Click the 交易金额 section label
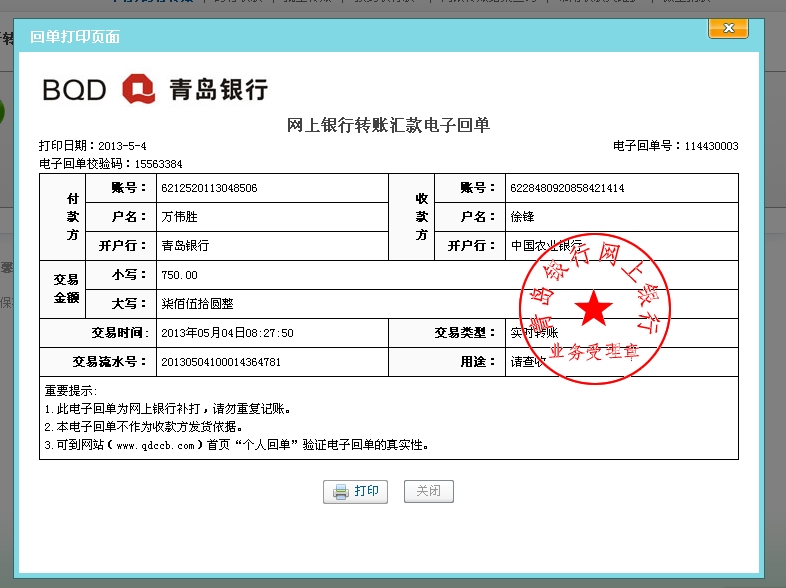Viewport: 786px width, 588px height. tap(66, 289)
